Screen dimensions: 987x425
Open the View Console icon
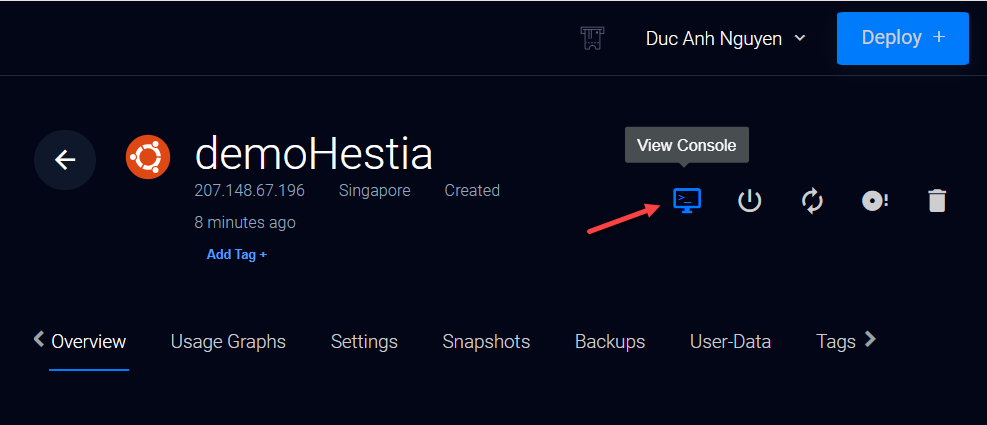(686, 200)
